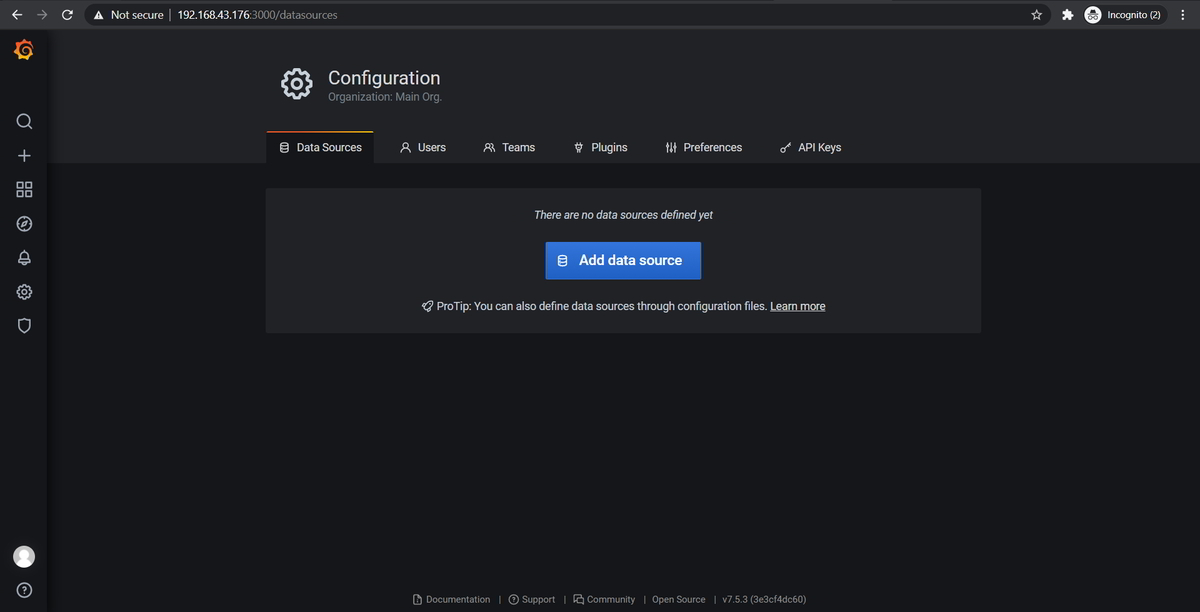The height and width of the screenshot is (612, 1200).
Task: Switch to the Preferences tab
Action: pos(704,147)
